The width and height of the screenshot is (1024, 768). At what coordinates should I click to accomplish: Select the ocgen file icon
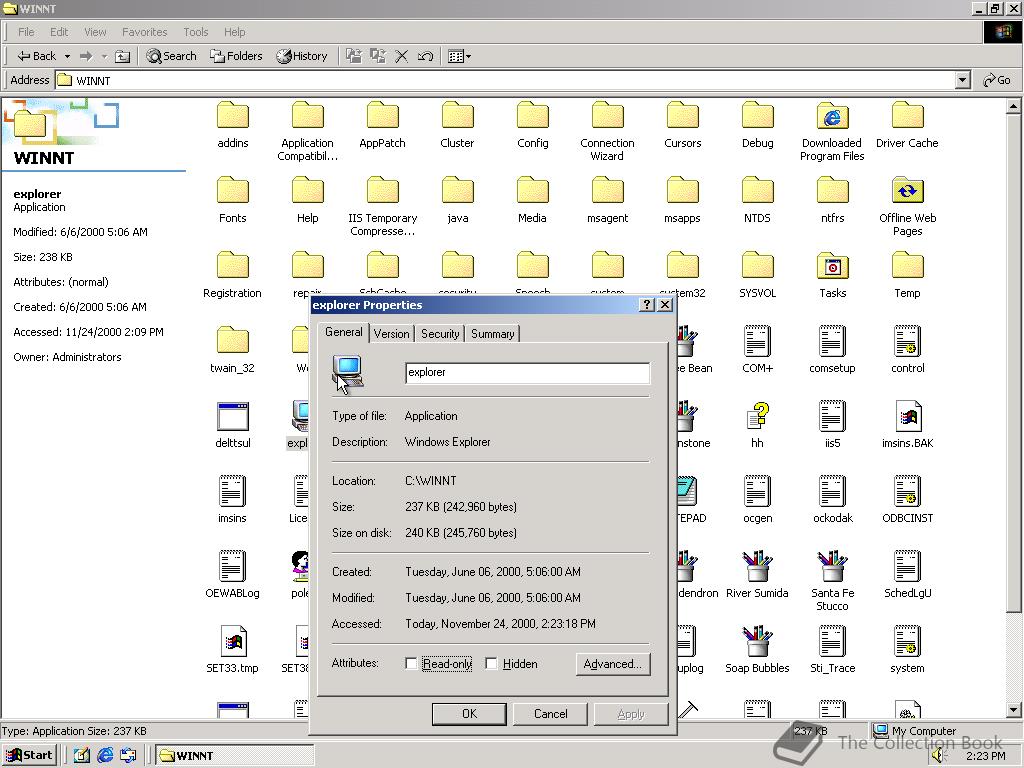[758, 491]
